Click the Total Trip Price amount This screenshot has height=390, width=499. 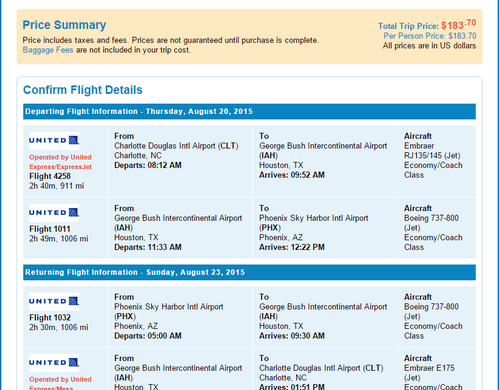458,25
